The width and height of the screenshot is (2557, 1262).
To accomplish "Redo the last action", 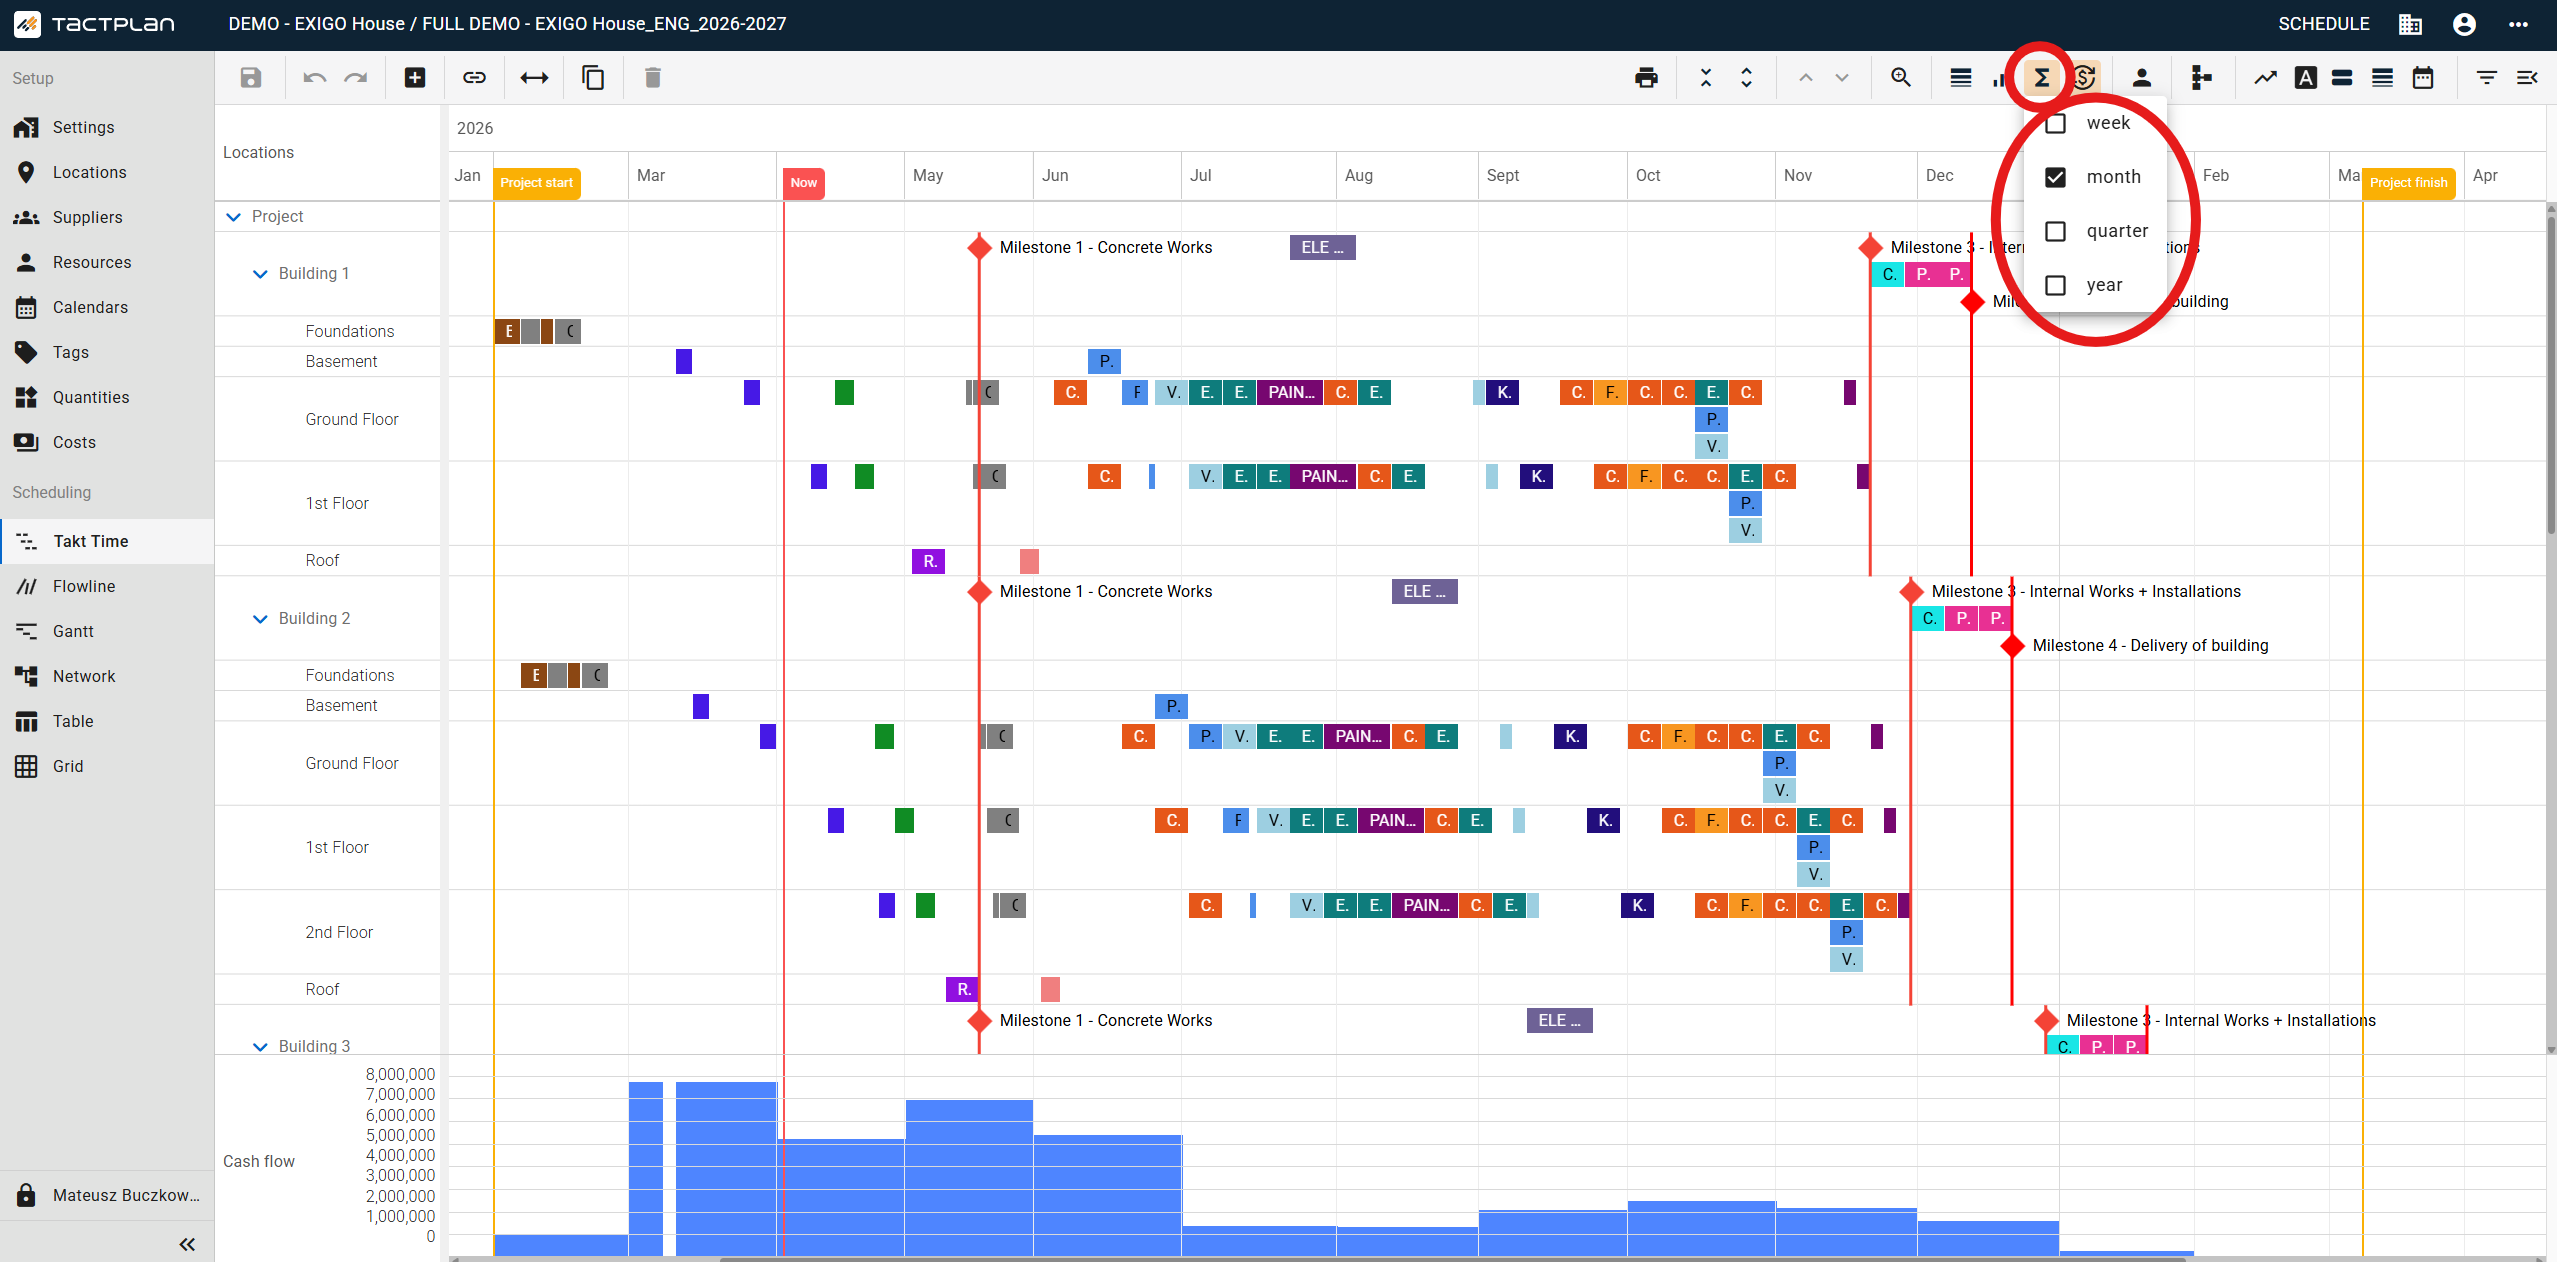I will pos(356,78).
